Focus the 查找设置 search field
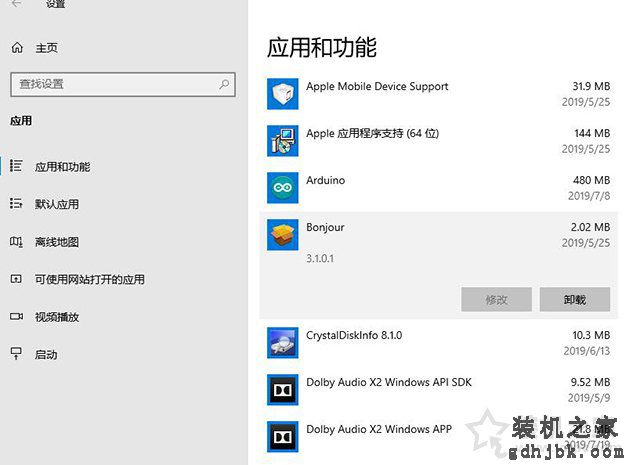Image resolution: width=640 pixels, height=465 pixels. pyautogui.click(x=123, y=85)
